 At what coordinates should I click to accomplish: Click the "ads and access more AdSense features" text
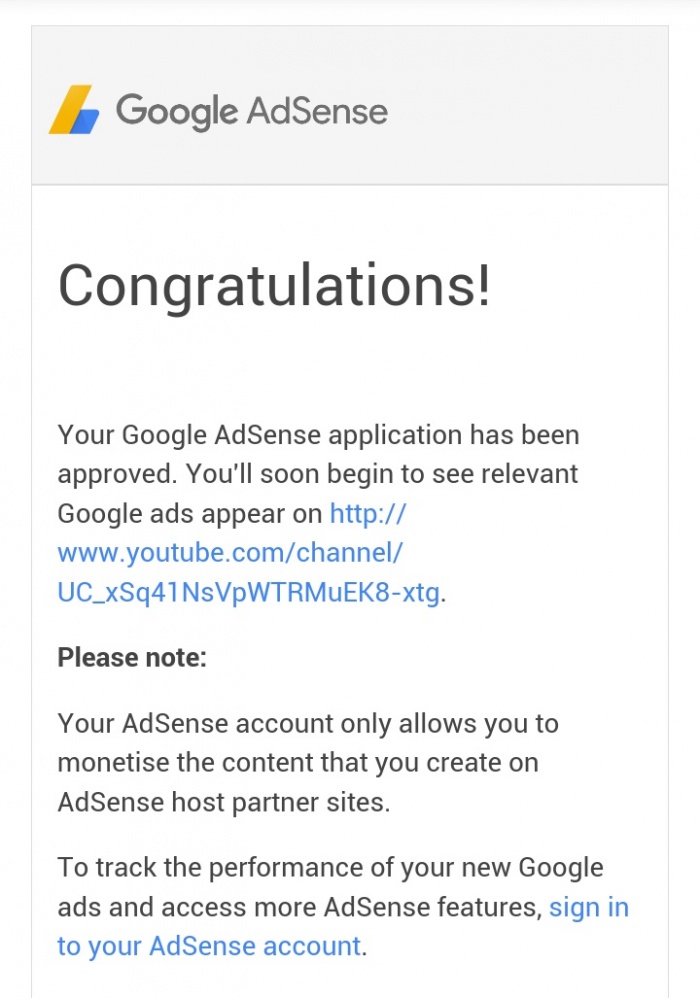pos(298,907)
